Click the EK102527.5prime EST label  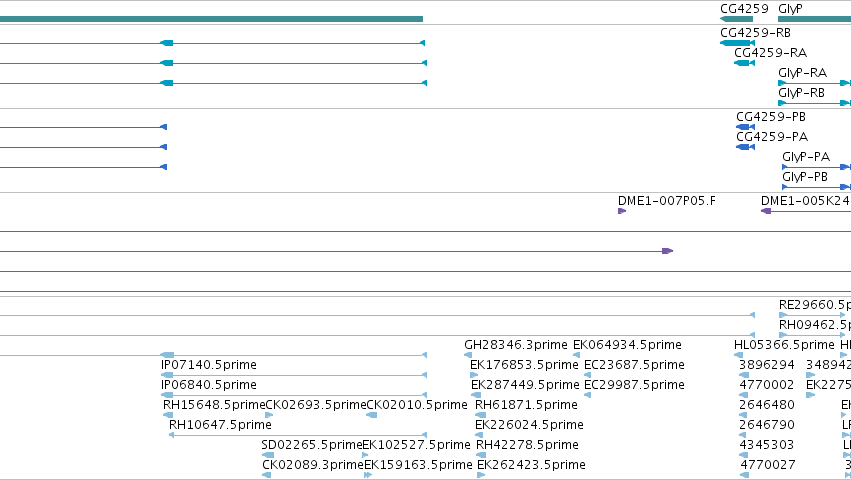click(x=416, y=445)
